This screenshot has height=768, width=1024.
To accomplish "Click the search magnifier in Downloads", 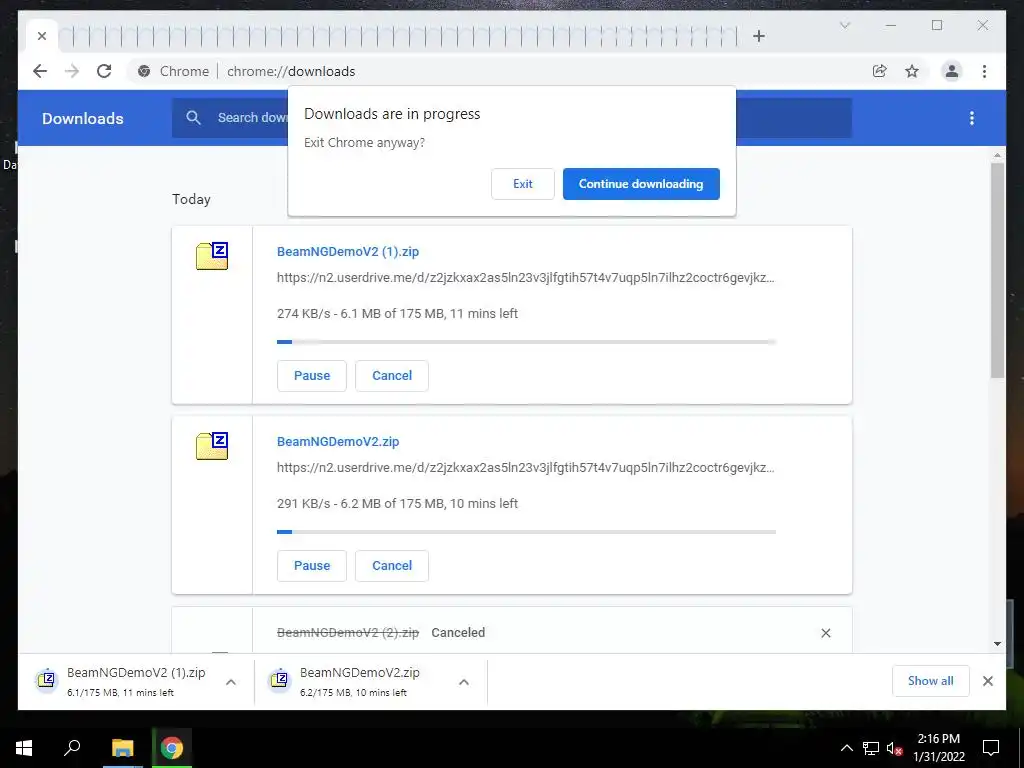I will pos(193,118).
